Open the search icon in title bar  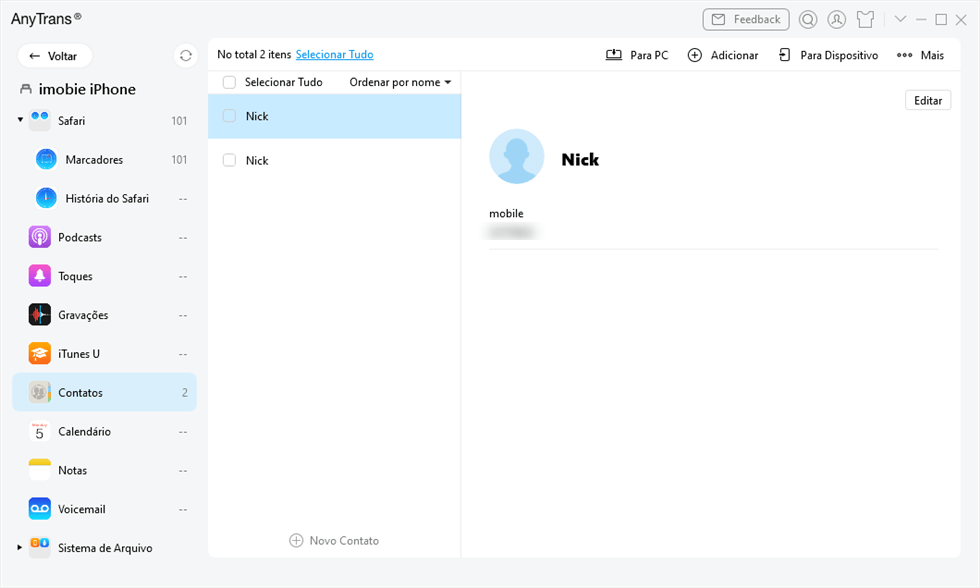808,19
